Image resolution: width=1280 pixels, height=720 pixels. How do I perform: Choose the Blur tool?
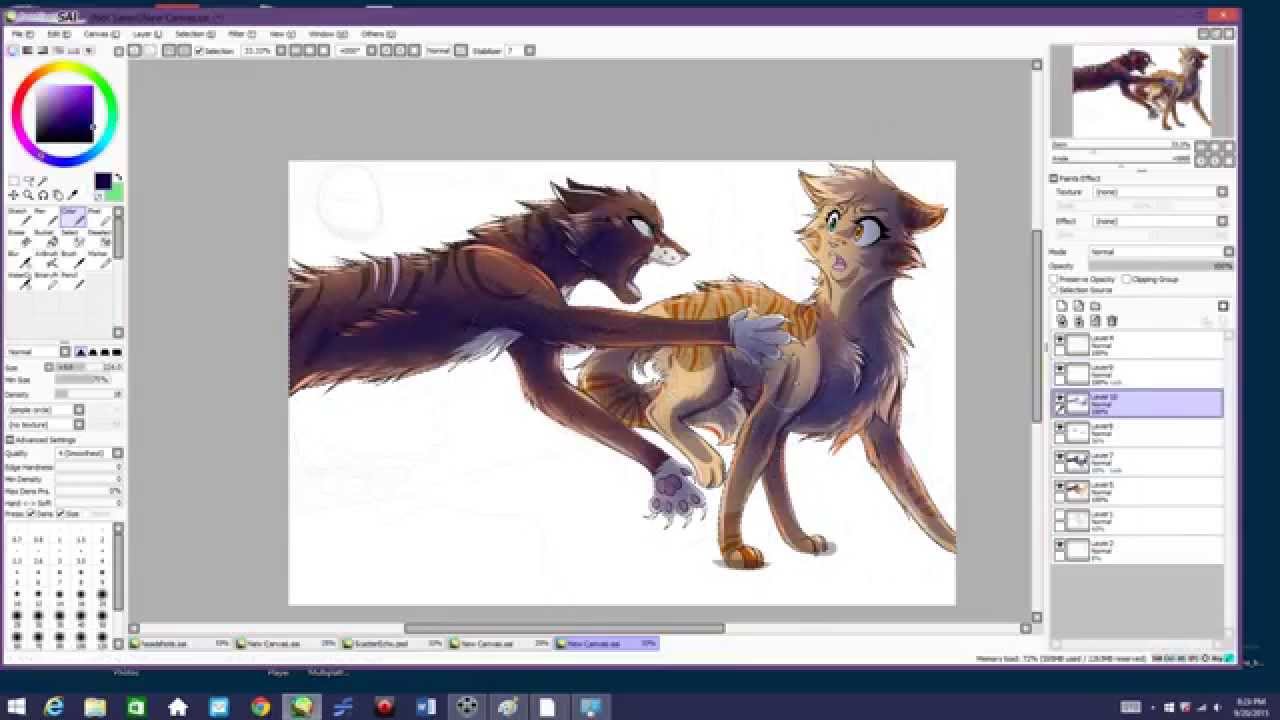pyautogui.click(x=19, y=259)
